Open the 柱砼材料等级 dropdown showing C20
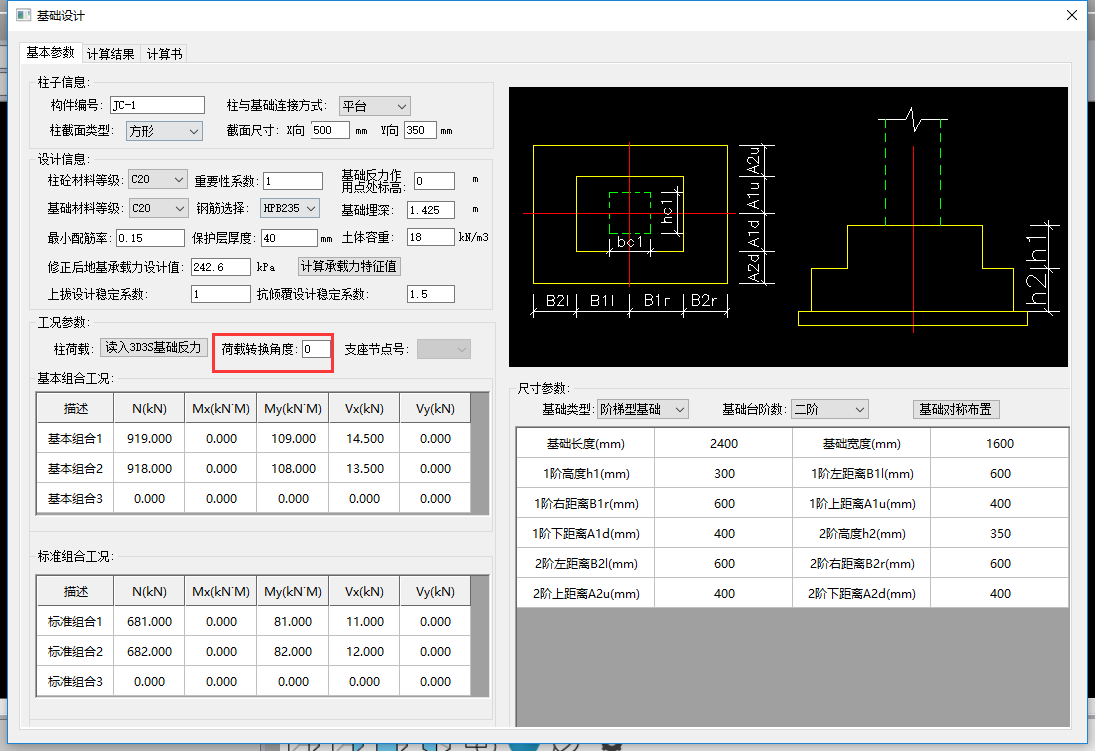This screenshot has height=751, width=1095. tap(158, 180)
